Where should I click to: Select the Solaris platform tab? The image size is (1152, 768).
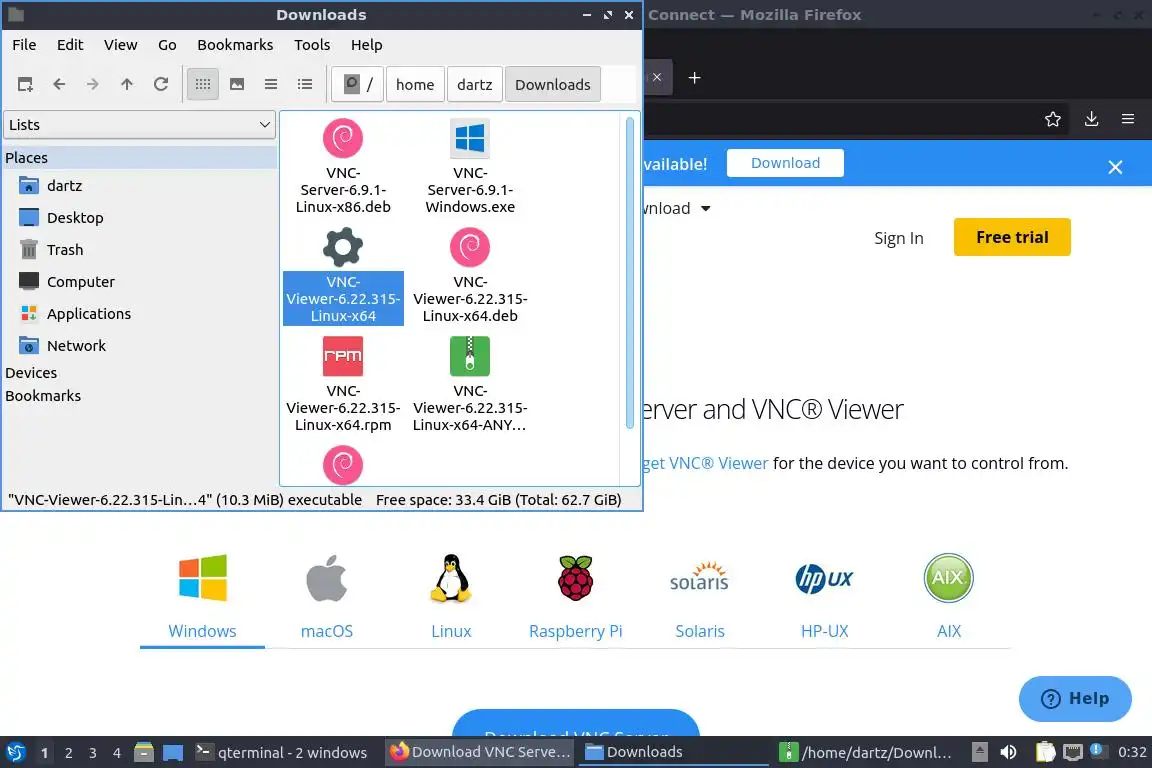coord(699,598)
